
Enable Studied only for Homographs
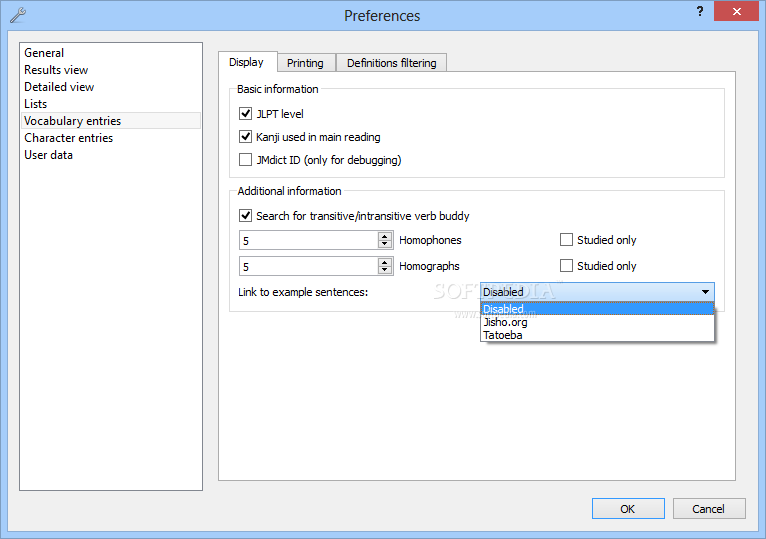(x=567, y=266)
